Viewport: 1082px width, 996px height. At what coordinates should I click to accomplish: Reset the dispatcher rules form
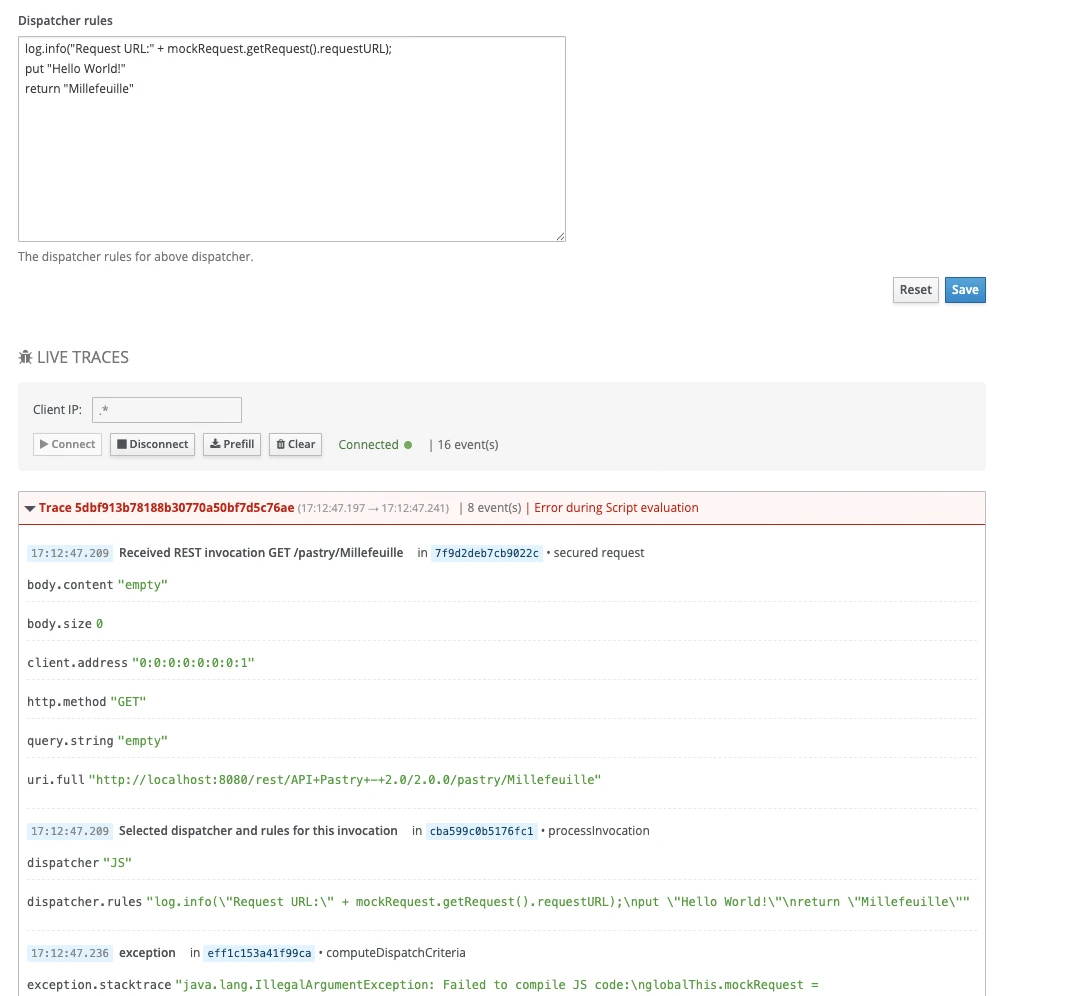(x=915, y=290)
